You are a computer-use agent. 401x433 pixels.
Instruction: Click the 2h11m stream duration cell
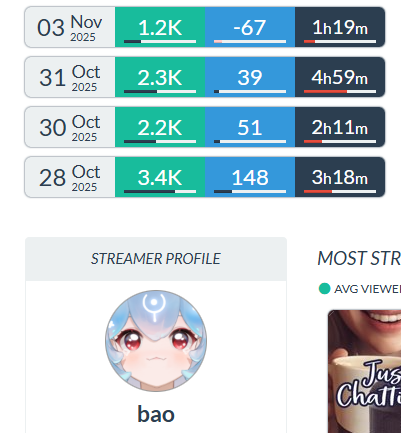point(340,127)
